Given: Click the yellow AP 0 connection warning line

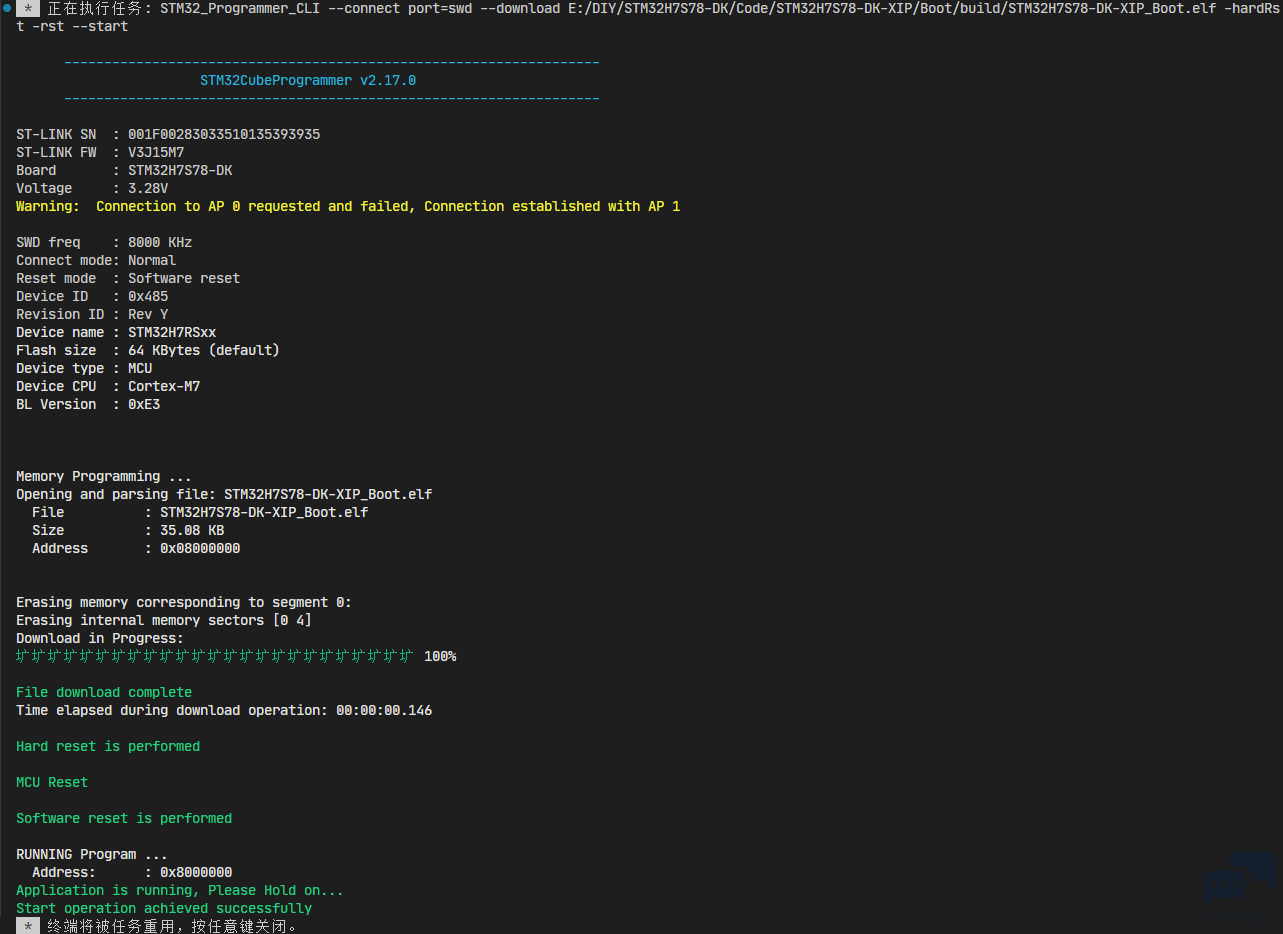Looking at the screenshot, I should [x=348, y=206].
